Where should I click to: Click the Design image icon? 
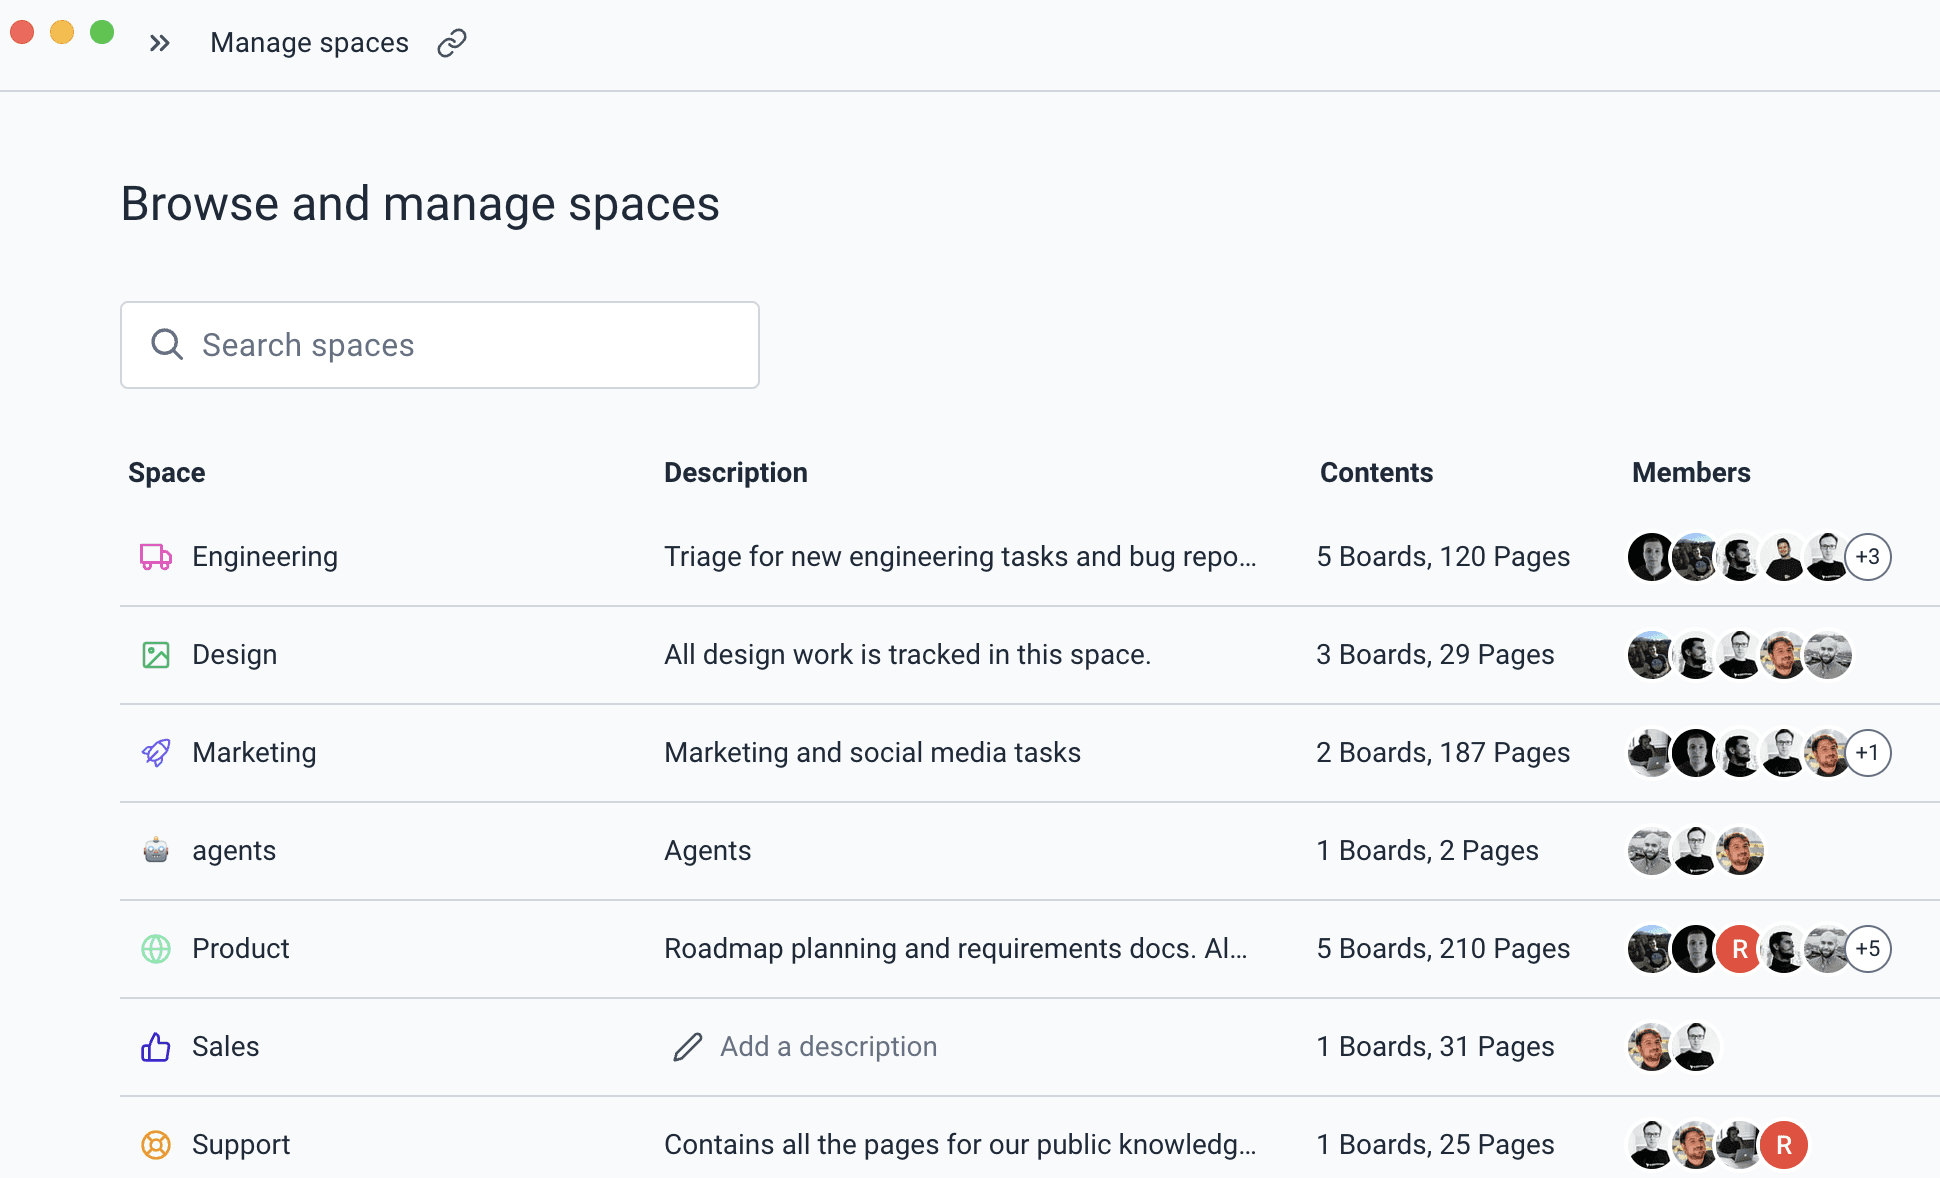(155, 655)
